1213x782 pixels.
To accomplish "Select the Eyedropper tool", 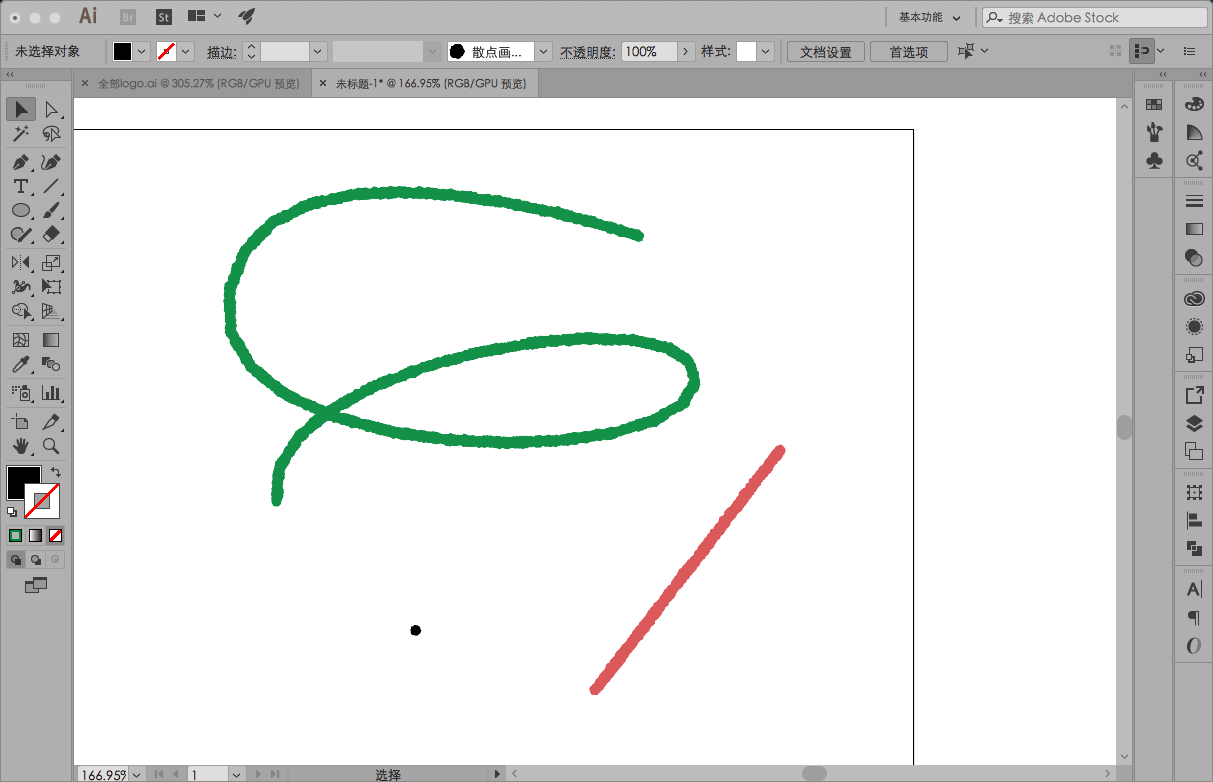I will coord(21,365).
